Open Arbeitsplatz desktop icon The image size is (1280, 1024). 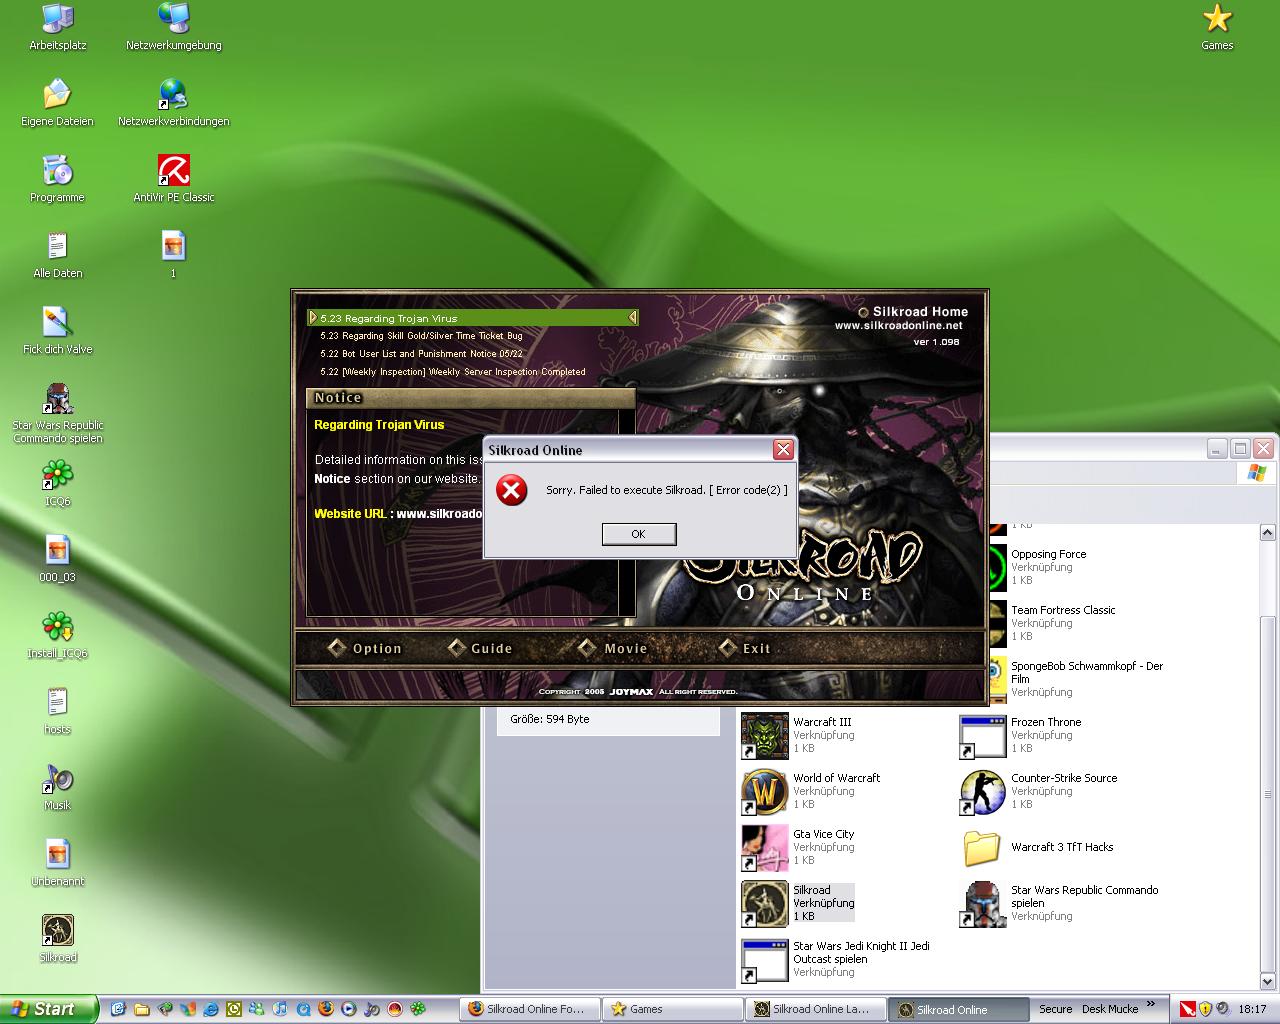(x=57, y=19)
